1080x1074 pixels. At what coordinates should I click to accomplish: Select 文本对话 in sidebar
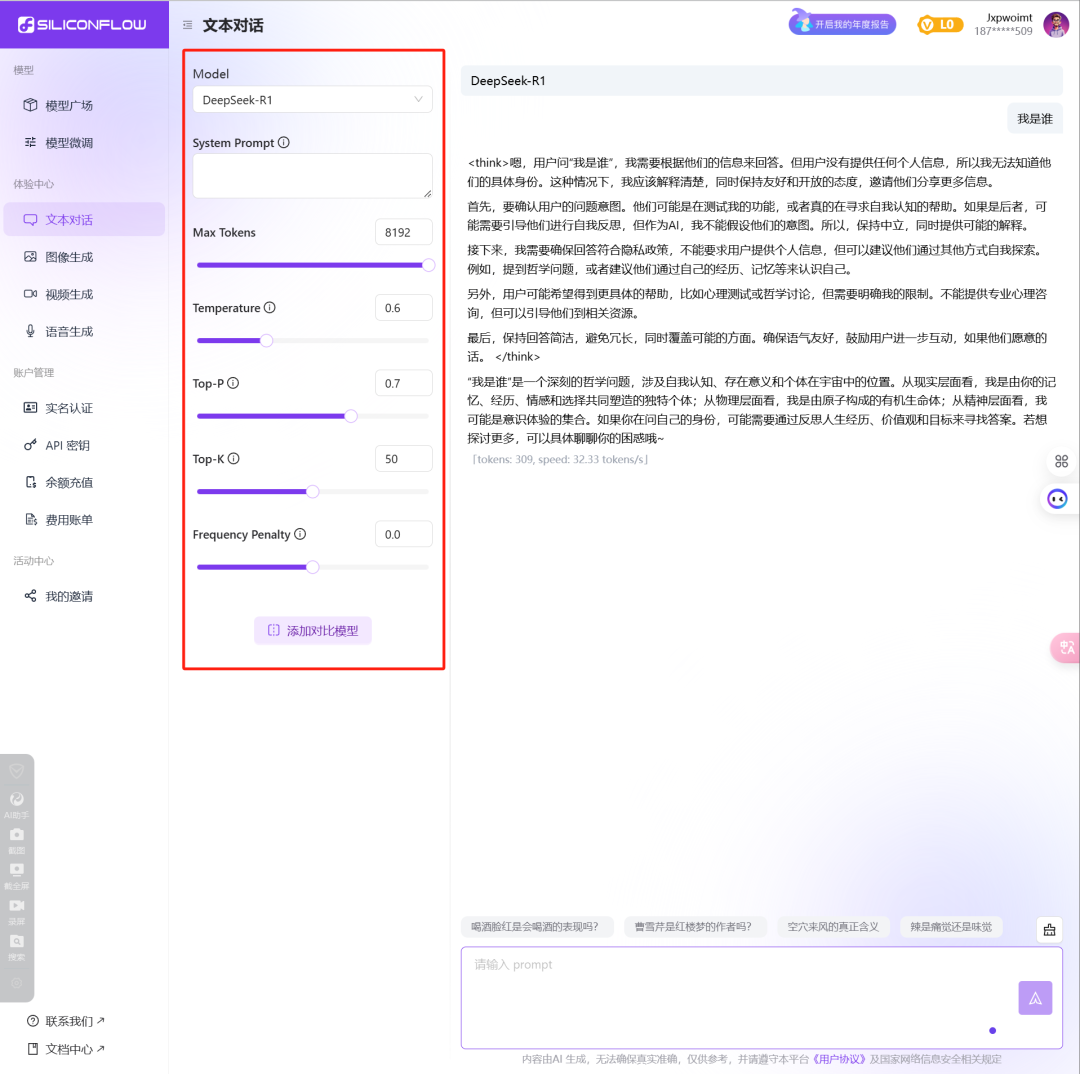click(84, 220)
